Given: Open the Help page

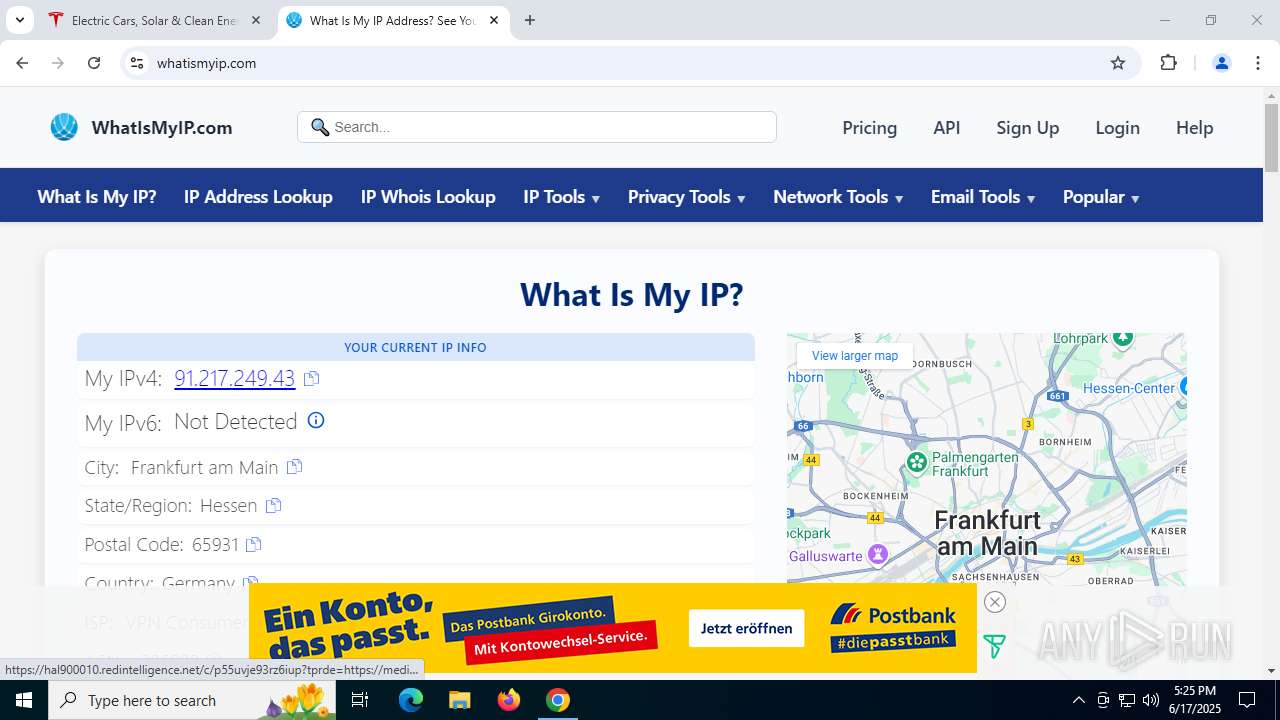Looking at the screenshot, I should point(1194,127).
